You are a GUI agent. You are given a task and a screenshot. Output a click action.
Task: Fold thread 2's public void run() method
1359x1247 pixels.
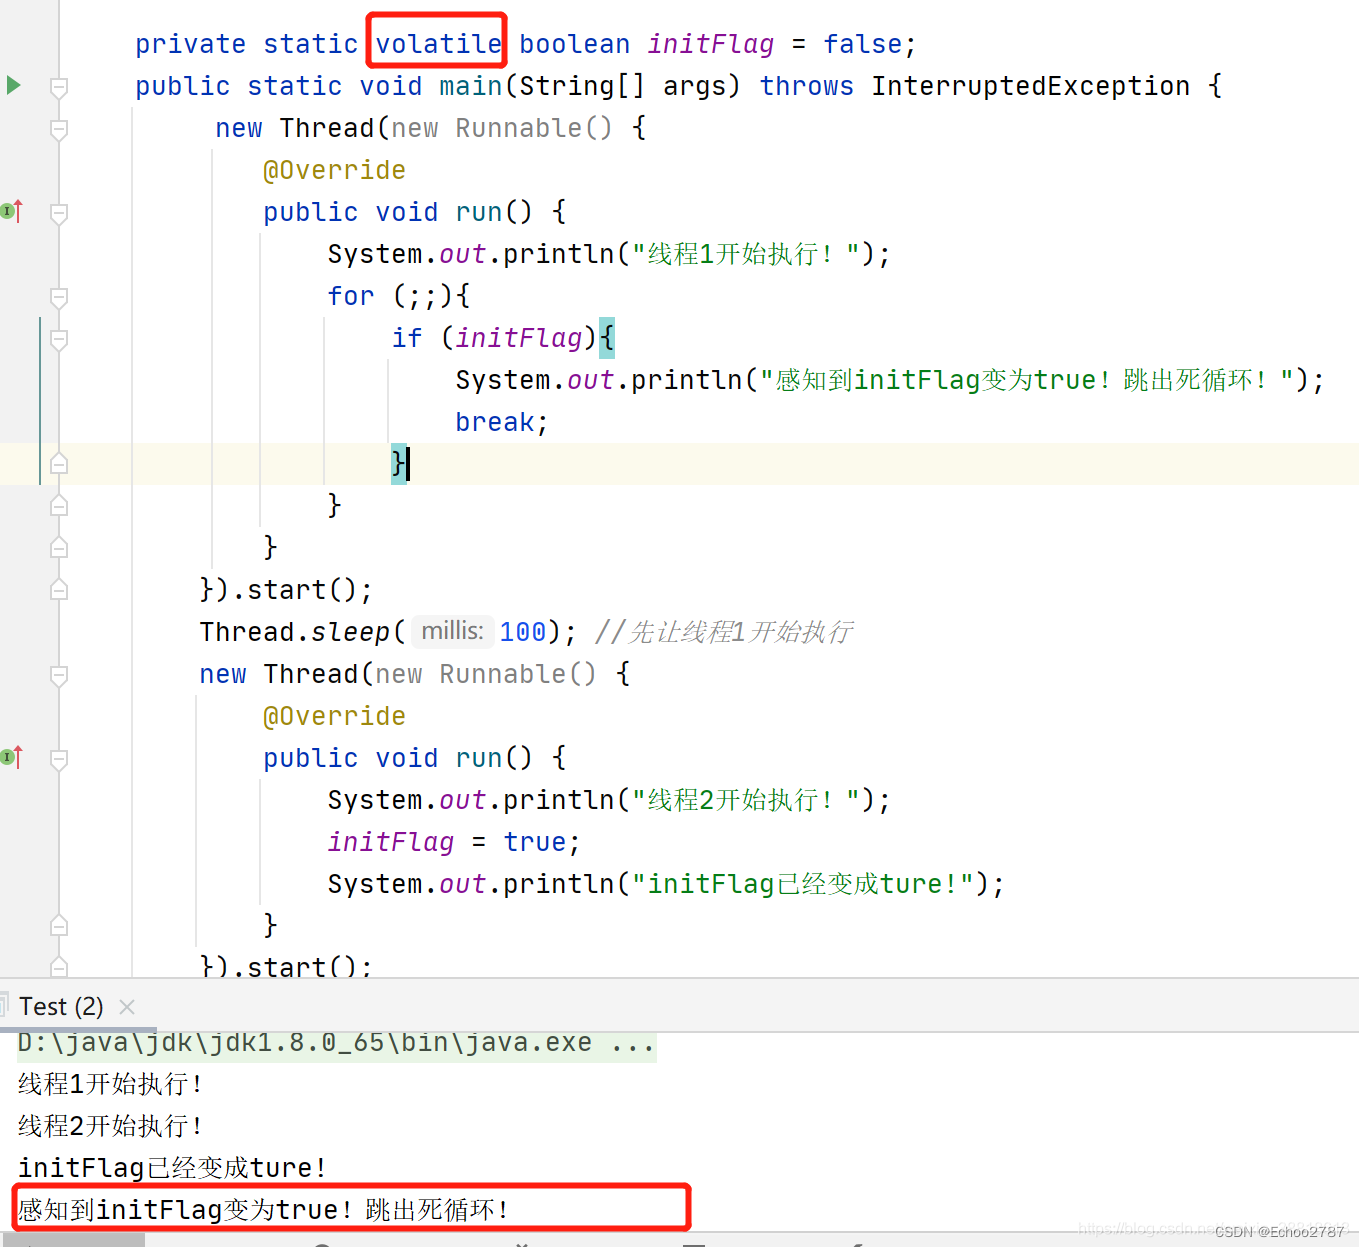pos(59,759)
